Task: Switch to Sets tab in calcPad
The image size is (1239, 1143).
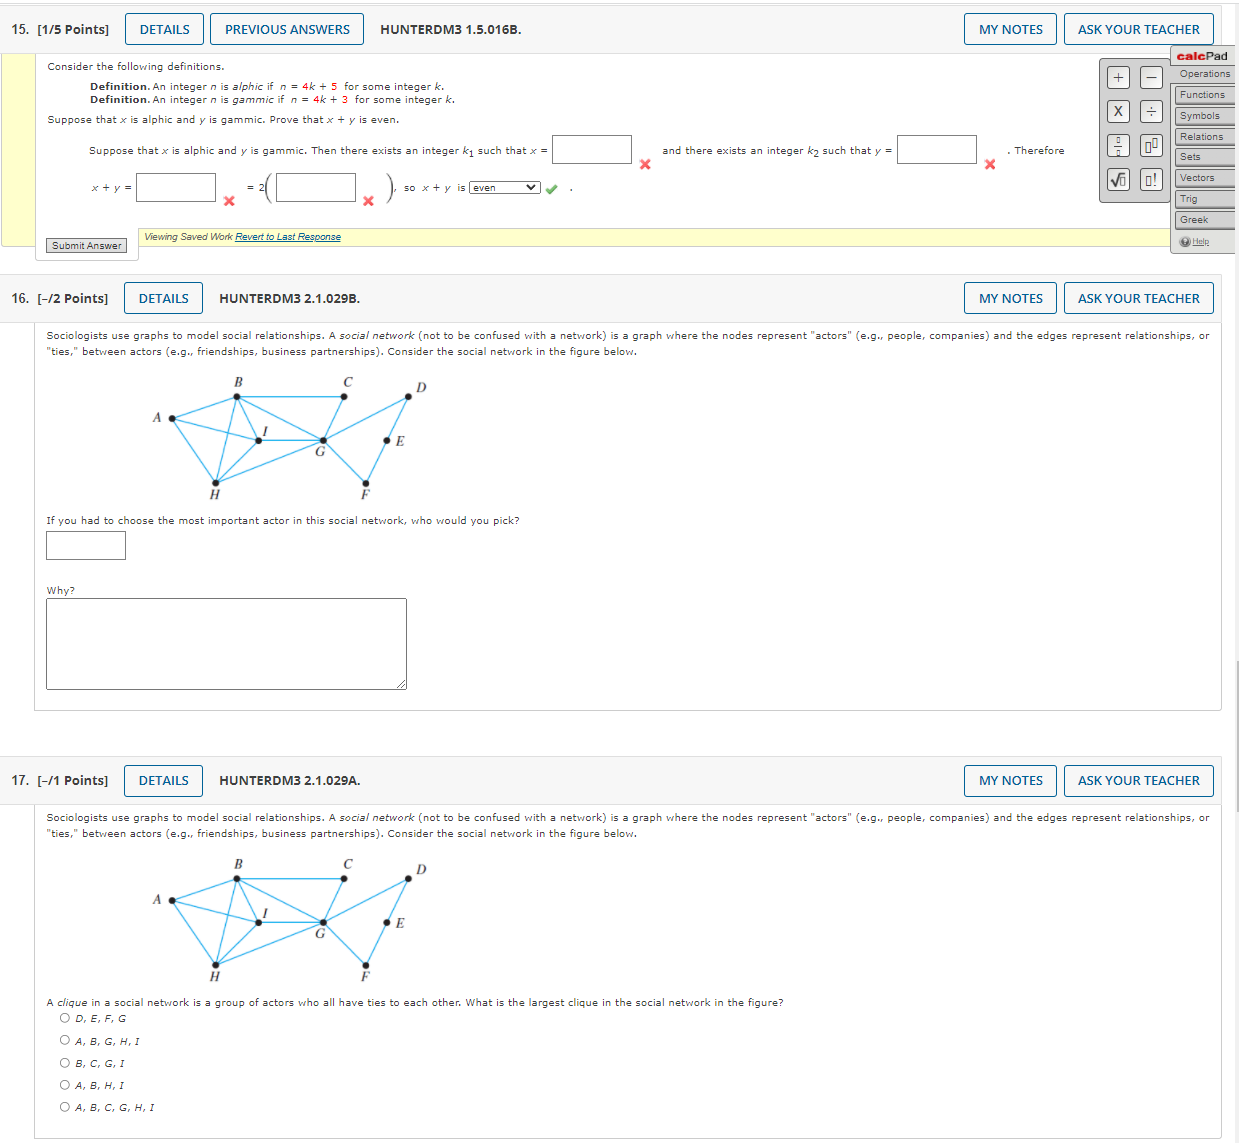Action: point(1204,157)
